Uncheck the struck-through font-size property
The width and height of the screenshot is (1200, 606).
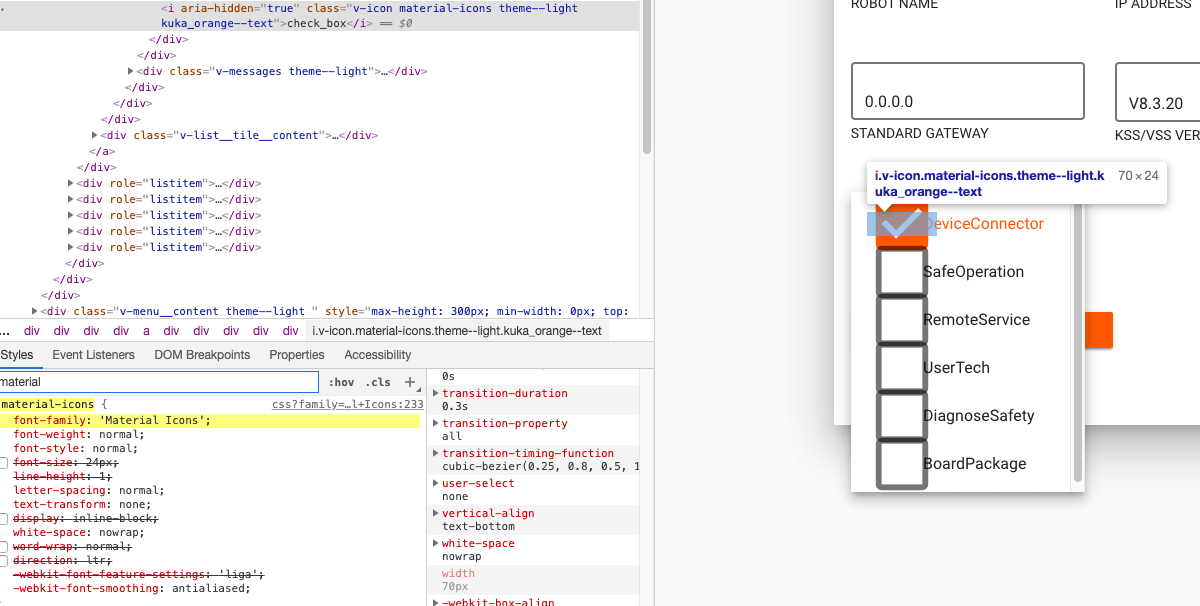pyautogui.click(x=4, y=462)
